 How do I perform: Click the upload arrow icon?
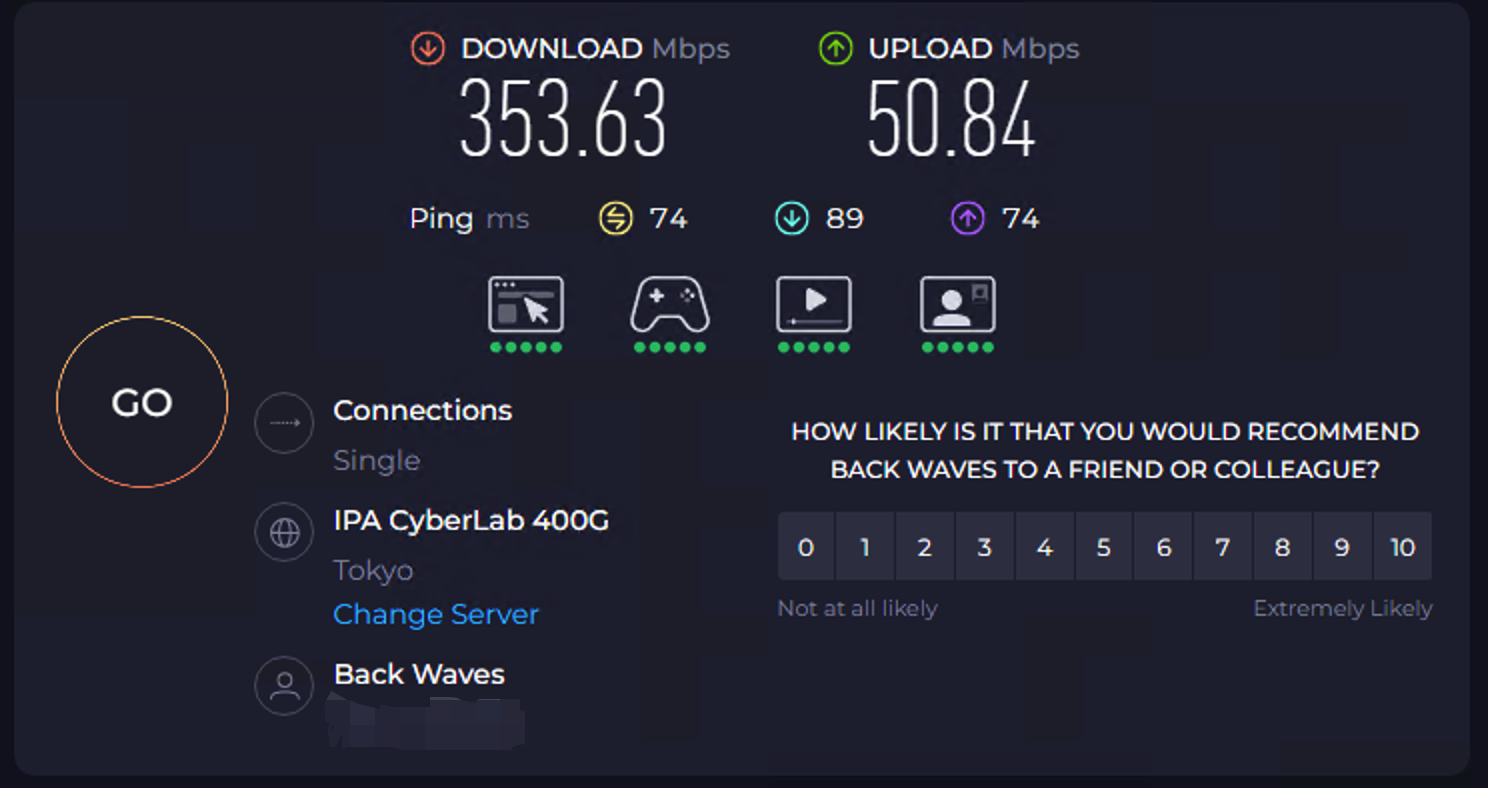835,48
